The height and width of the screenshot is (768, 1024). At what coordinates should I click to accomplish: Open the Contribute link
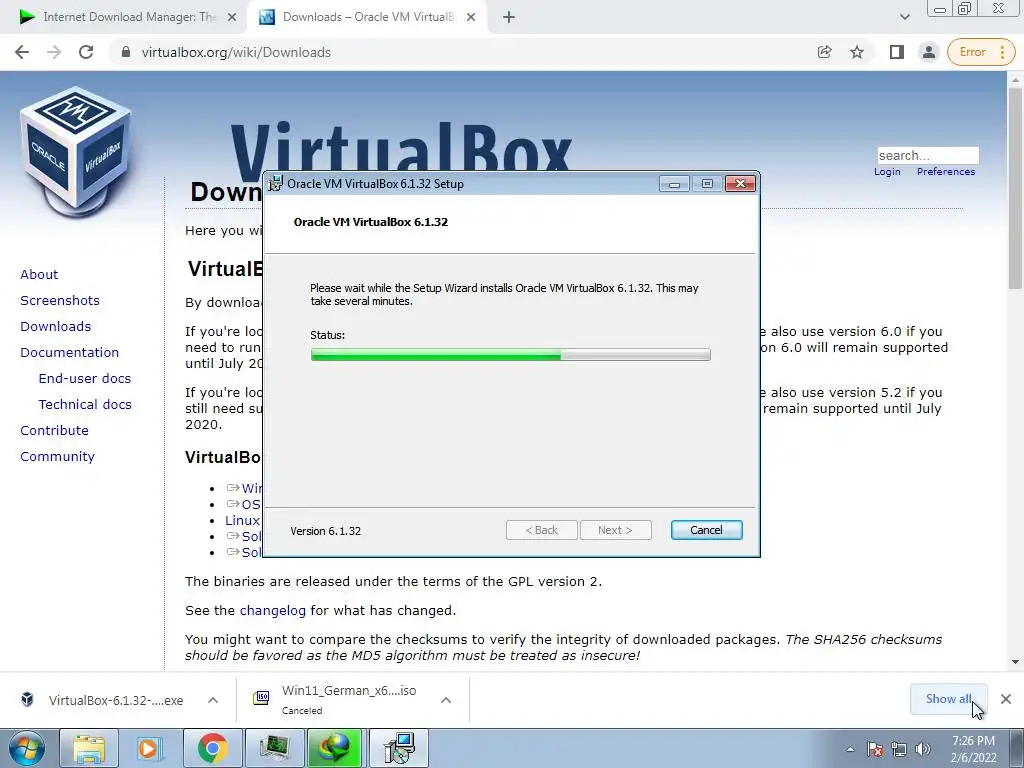54,431
